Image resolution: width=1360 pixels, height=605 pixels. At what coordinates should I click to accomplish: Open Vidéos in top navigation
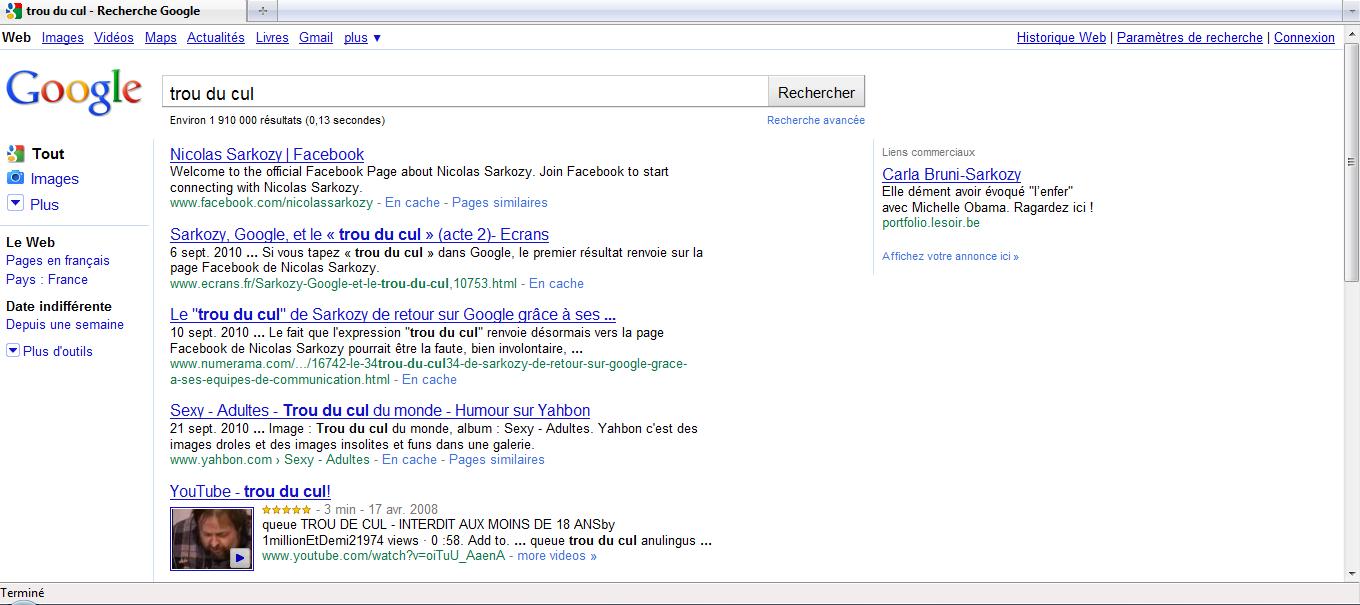pos(114,38)
